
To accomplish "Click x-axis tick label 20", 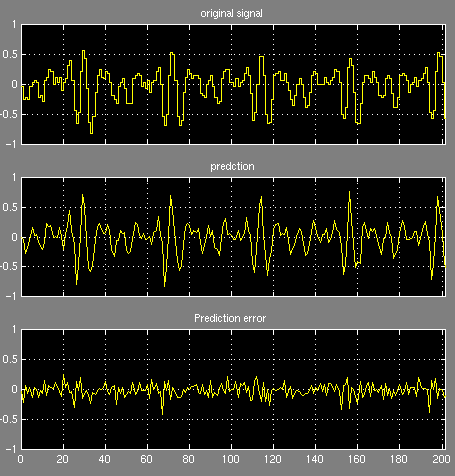I will 63,459.
